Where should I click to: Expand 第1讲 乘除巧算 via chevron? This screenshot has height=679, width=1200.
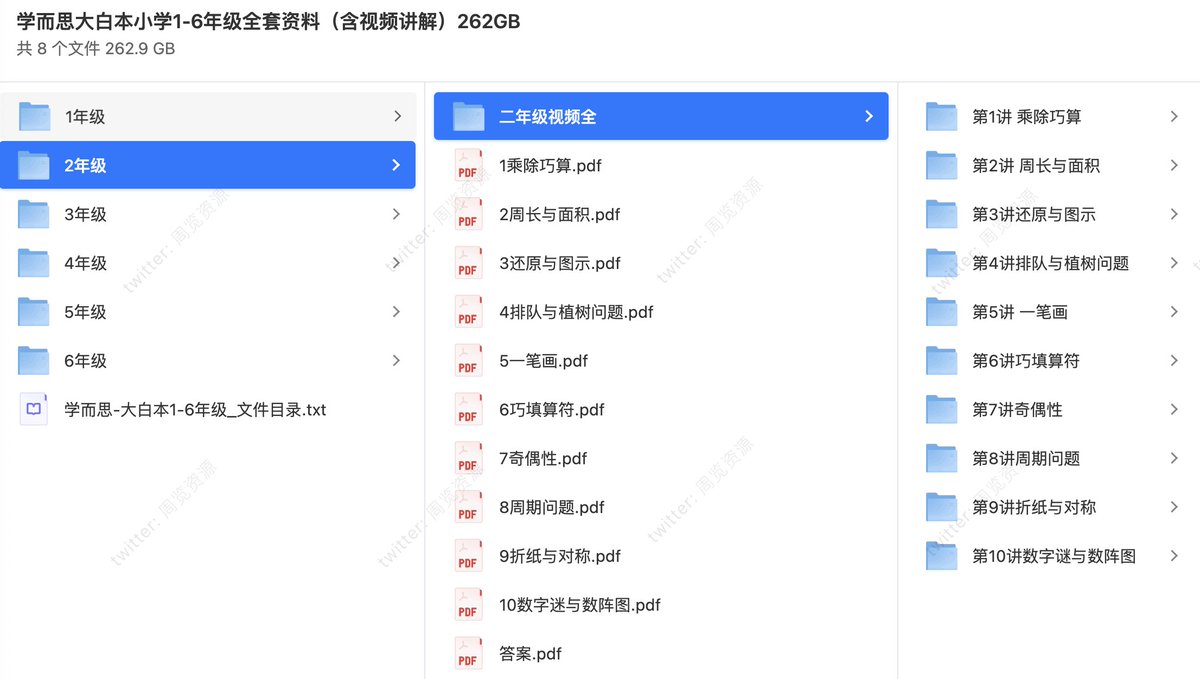(1174, 117)
